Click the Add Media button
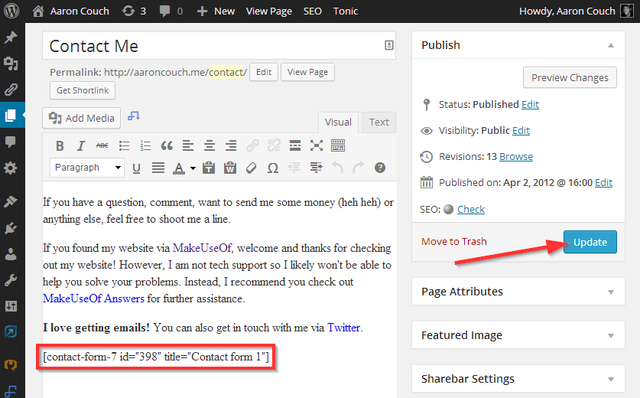The image size is (640, 398). [82, 118]
